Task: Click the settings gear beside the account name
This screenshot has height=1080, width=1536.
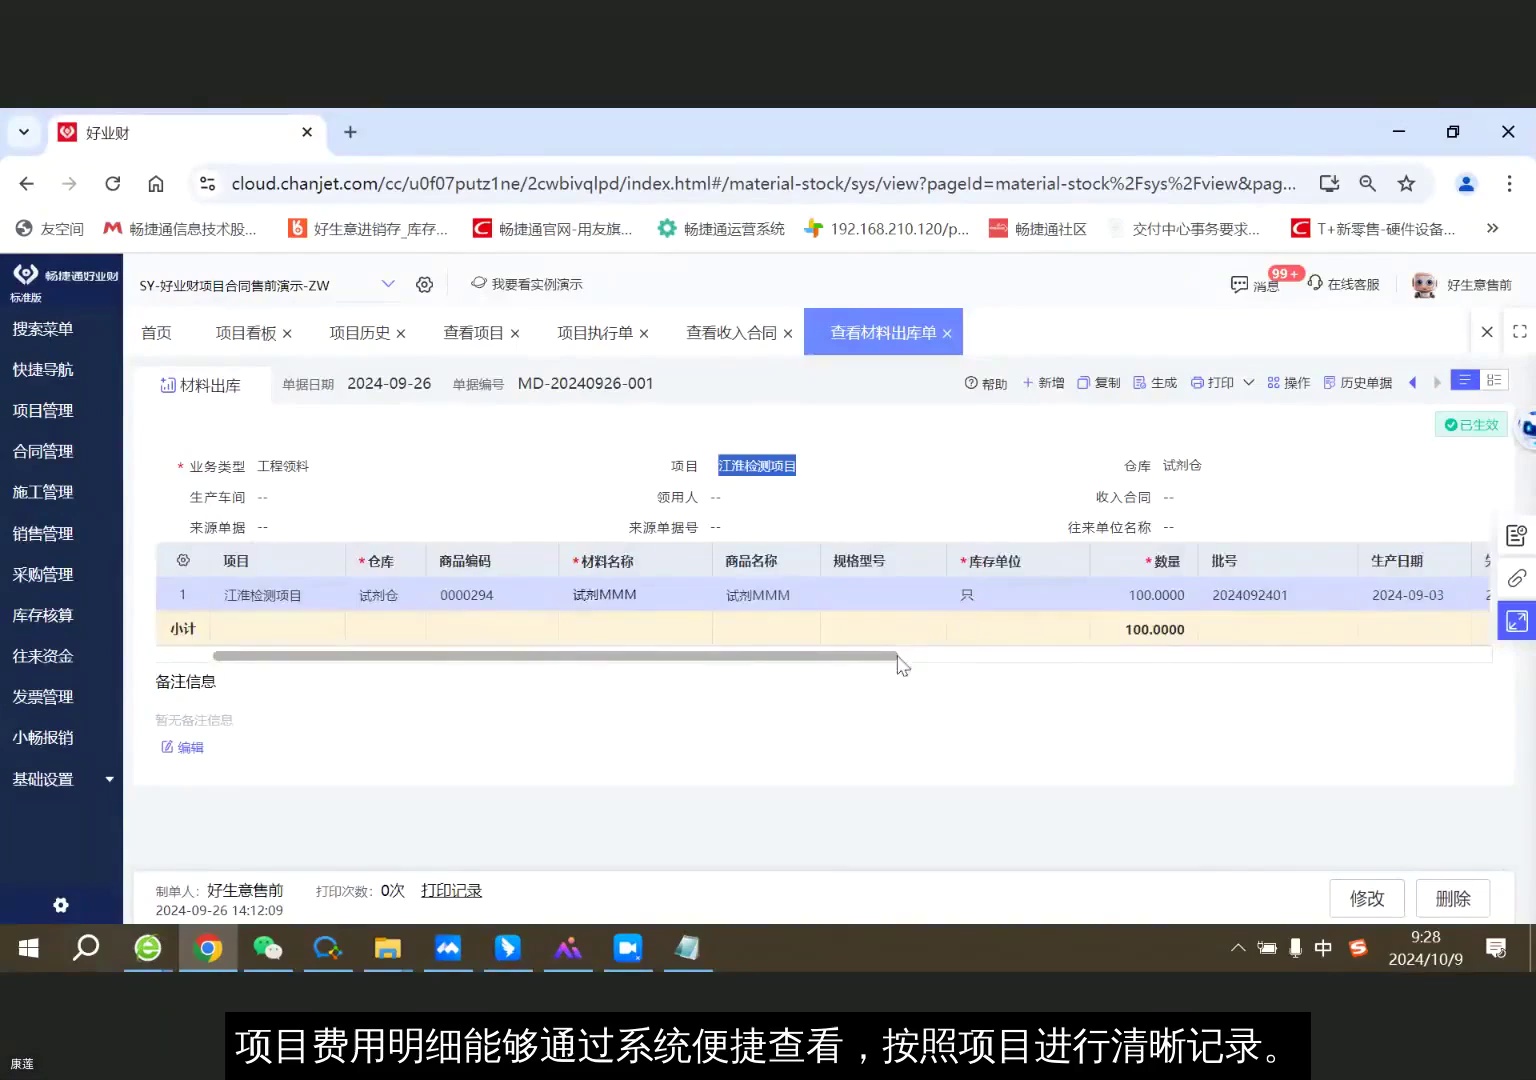Action: pos(424,284)
